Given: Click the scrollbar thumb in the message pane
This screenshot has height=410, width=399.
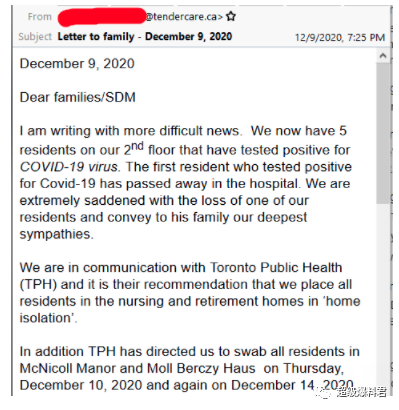Looking at the screenshot, I should tap(383, 133).
